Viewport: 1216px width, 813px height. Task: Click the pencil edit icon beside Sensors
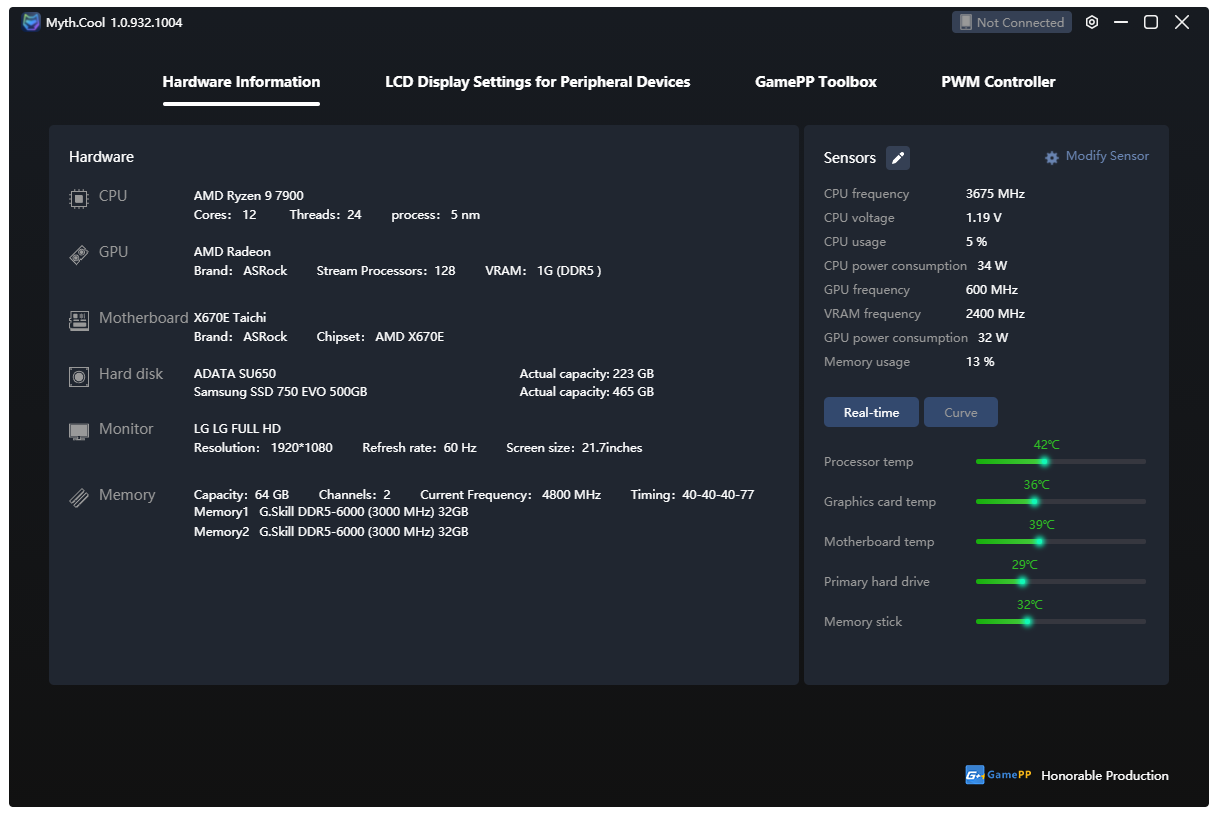pos(898,158)
